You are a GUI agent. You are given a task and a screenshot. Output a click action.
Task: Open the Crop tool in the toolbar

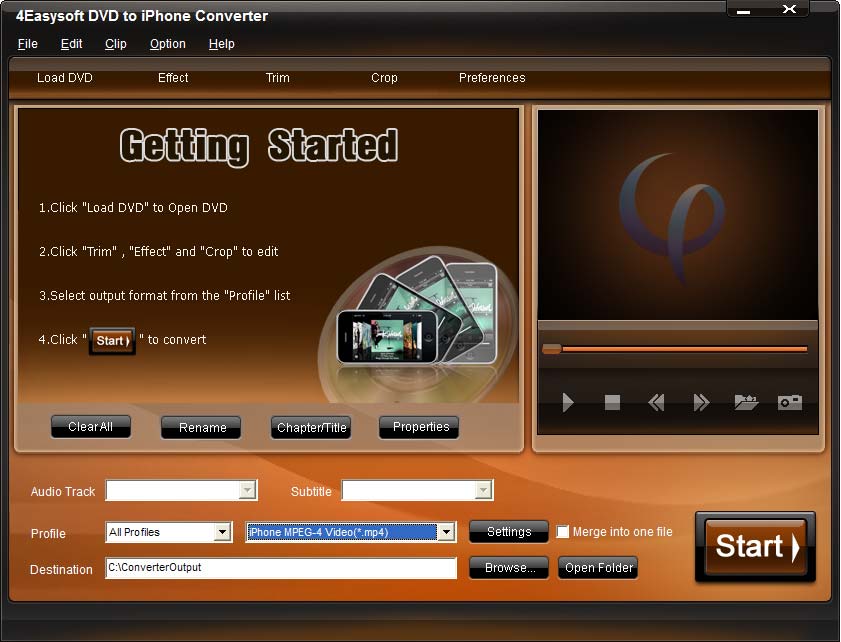384,78
